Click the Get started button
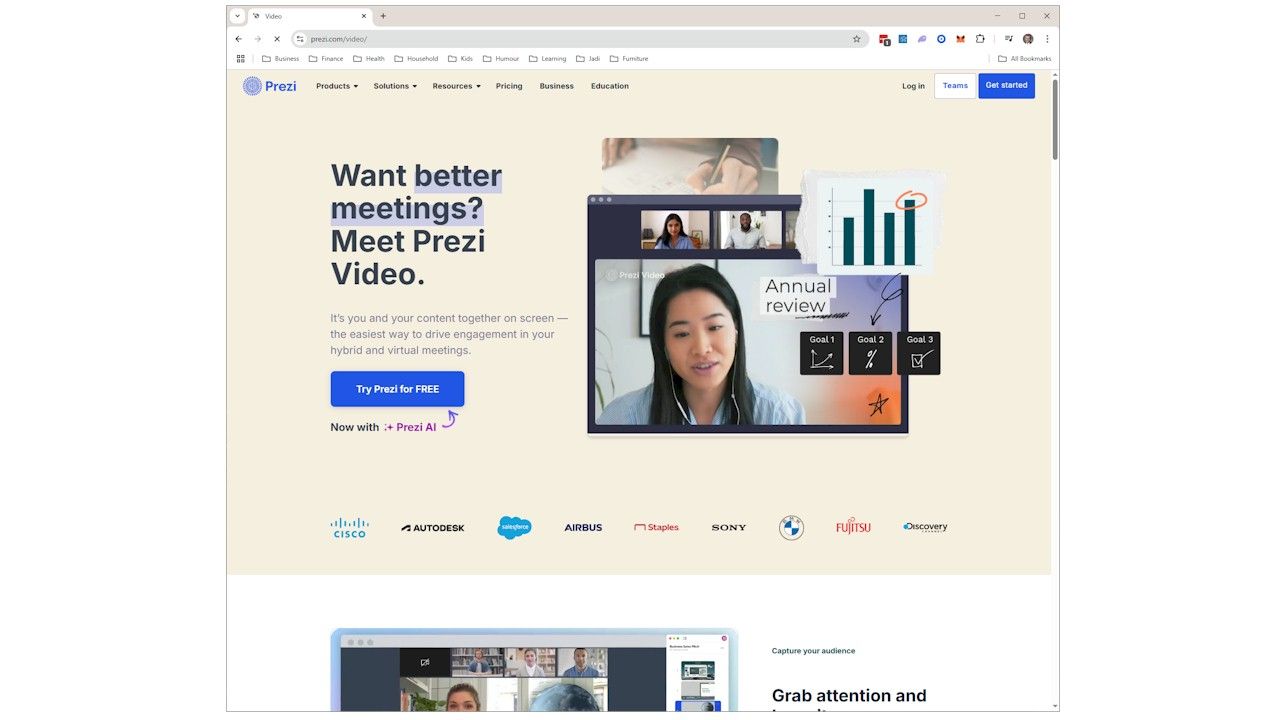Viewport: 1280px width, 720px height. point(1006,86)
